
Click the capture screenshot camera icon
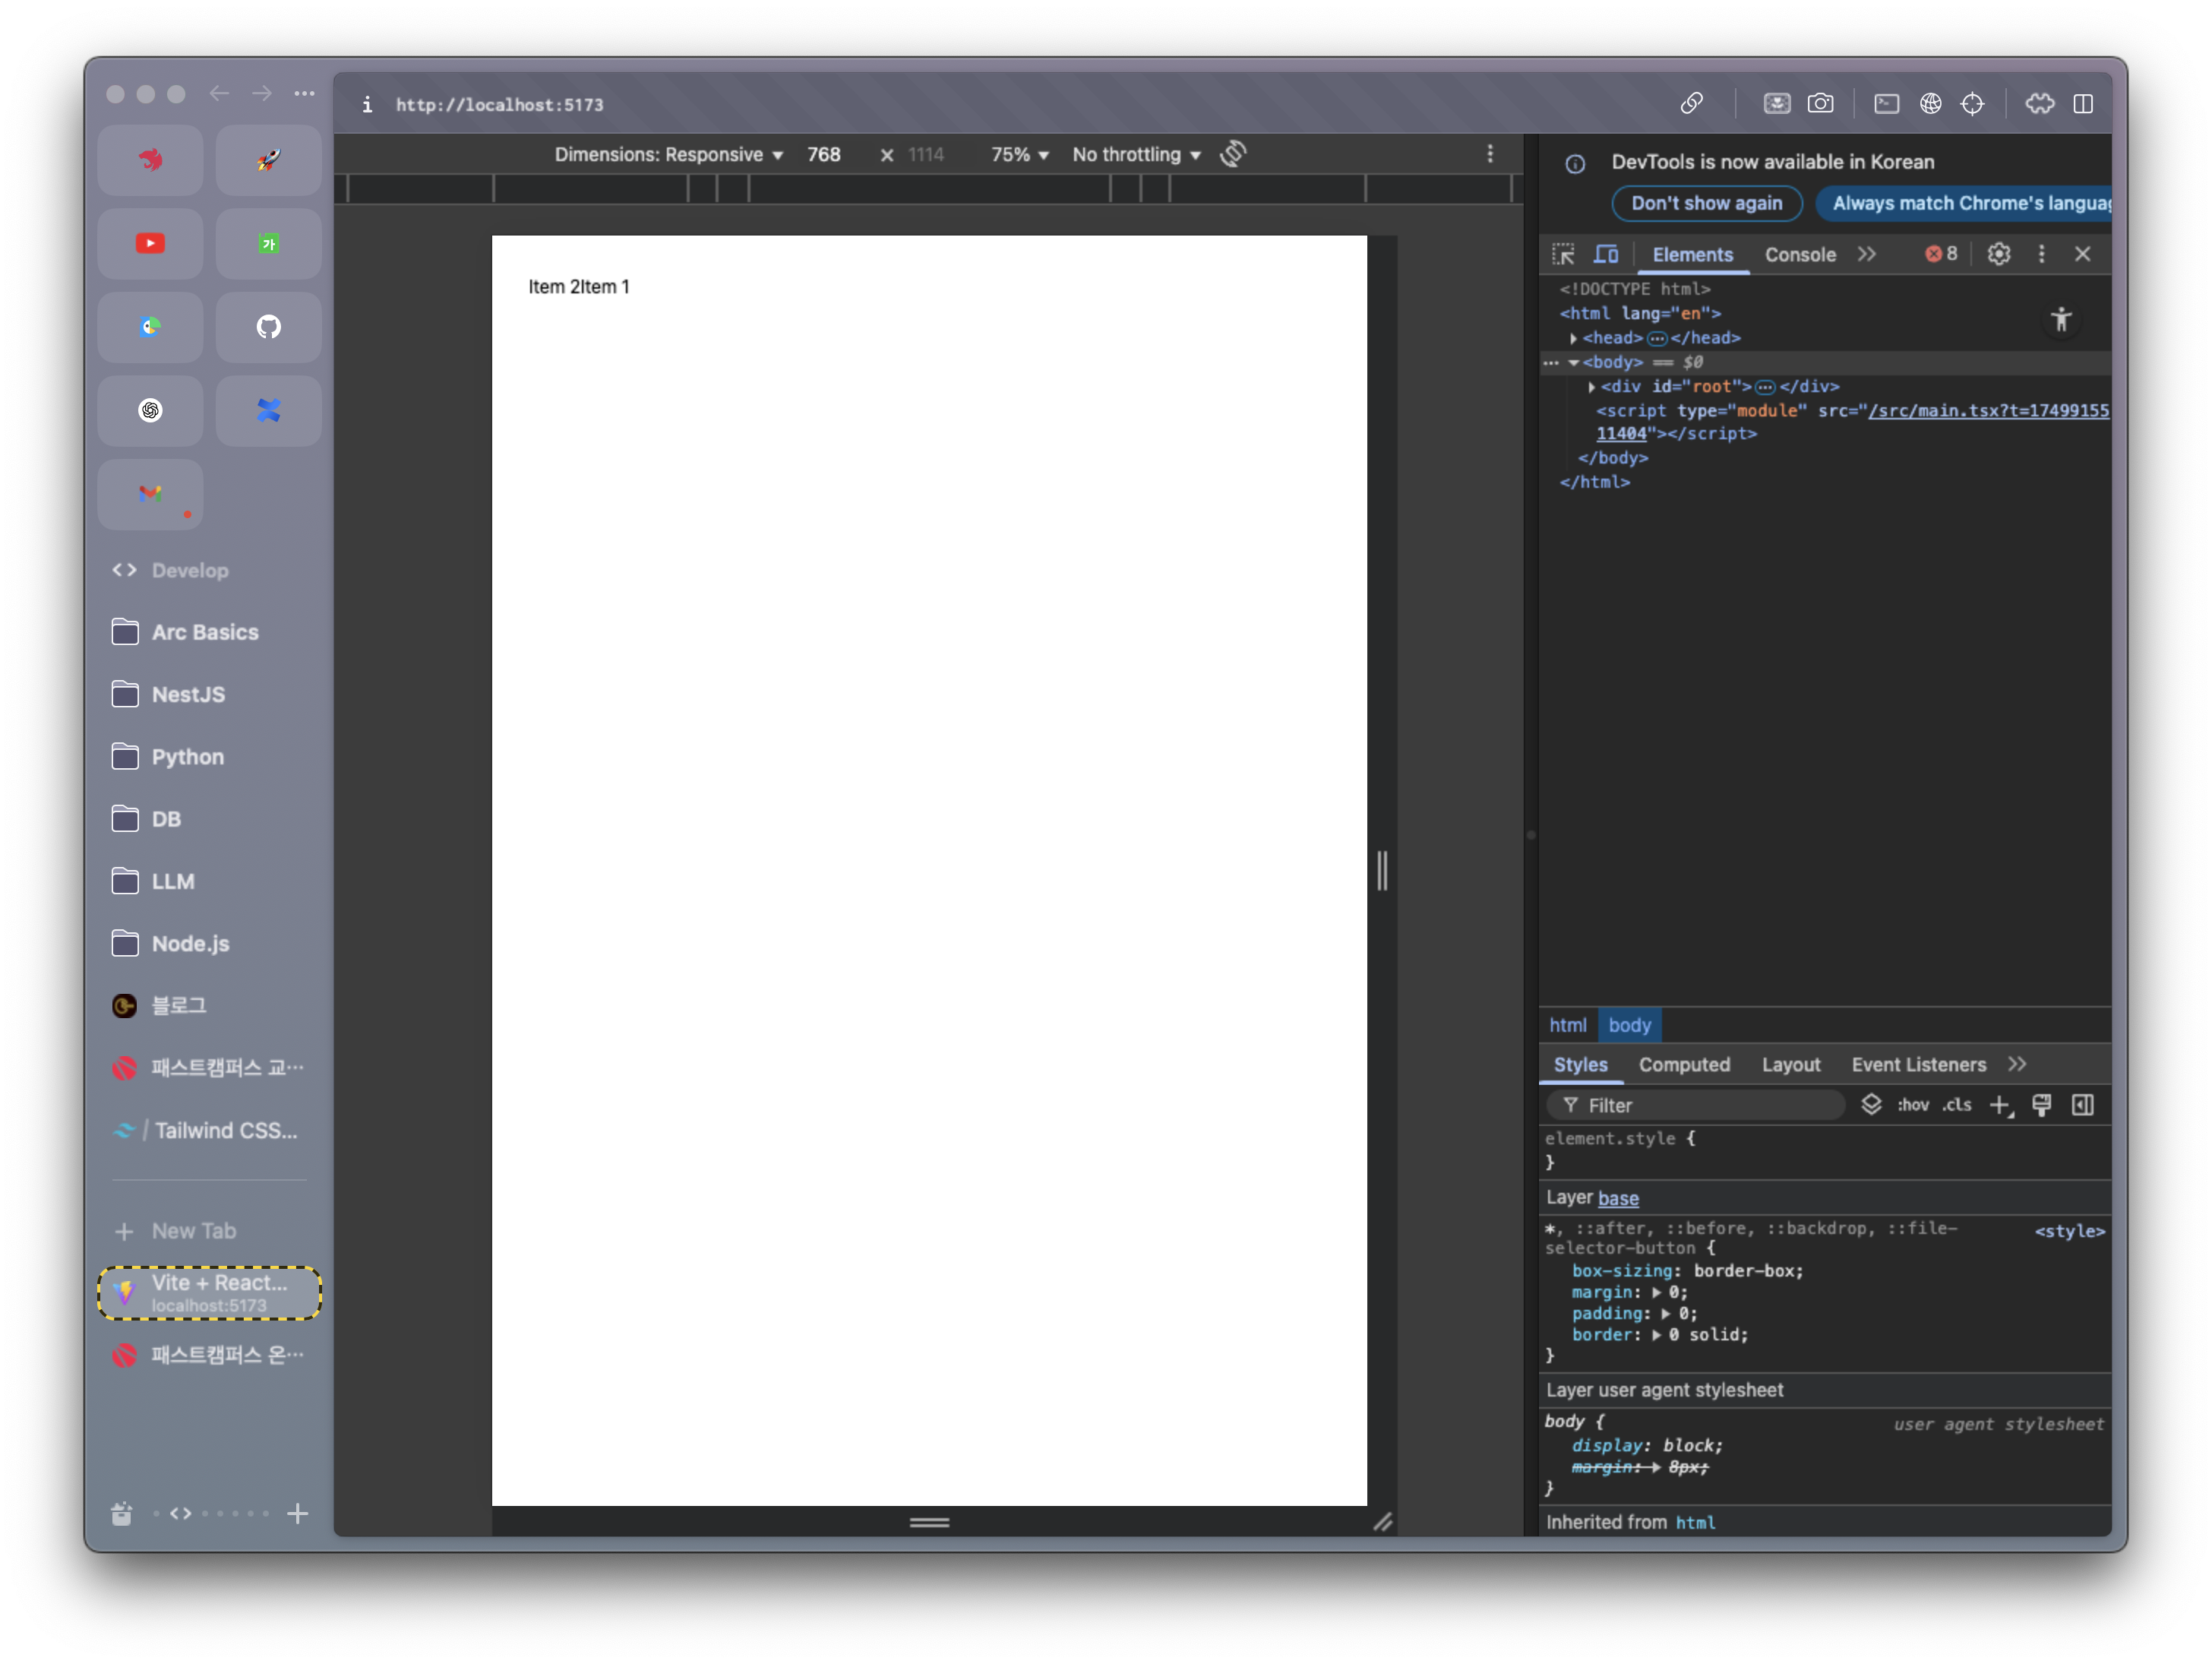1820,104
